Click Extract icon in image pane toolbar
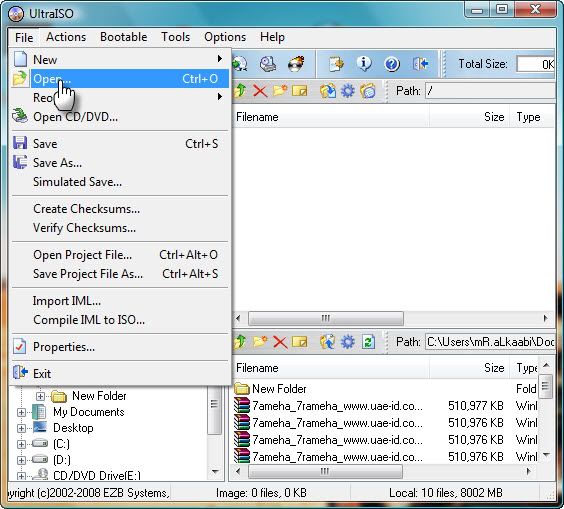This screenshot has height=509, width=564. 328,91
